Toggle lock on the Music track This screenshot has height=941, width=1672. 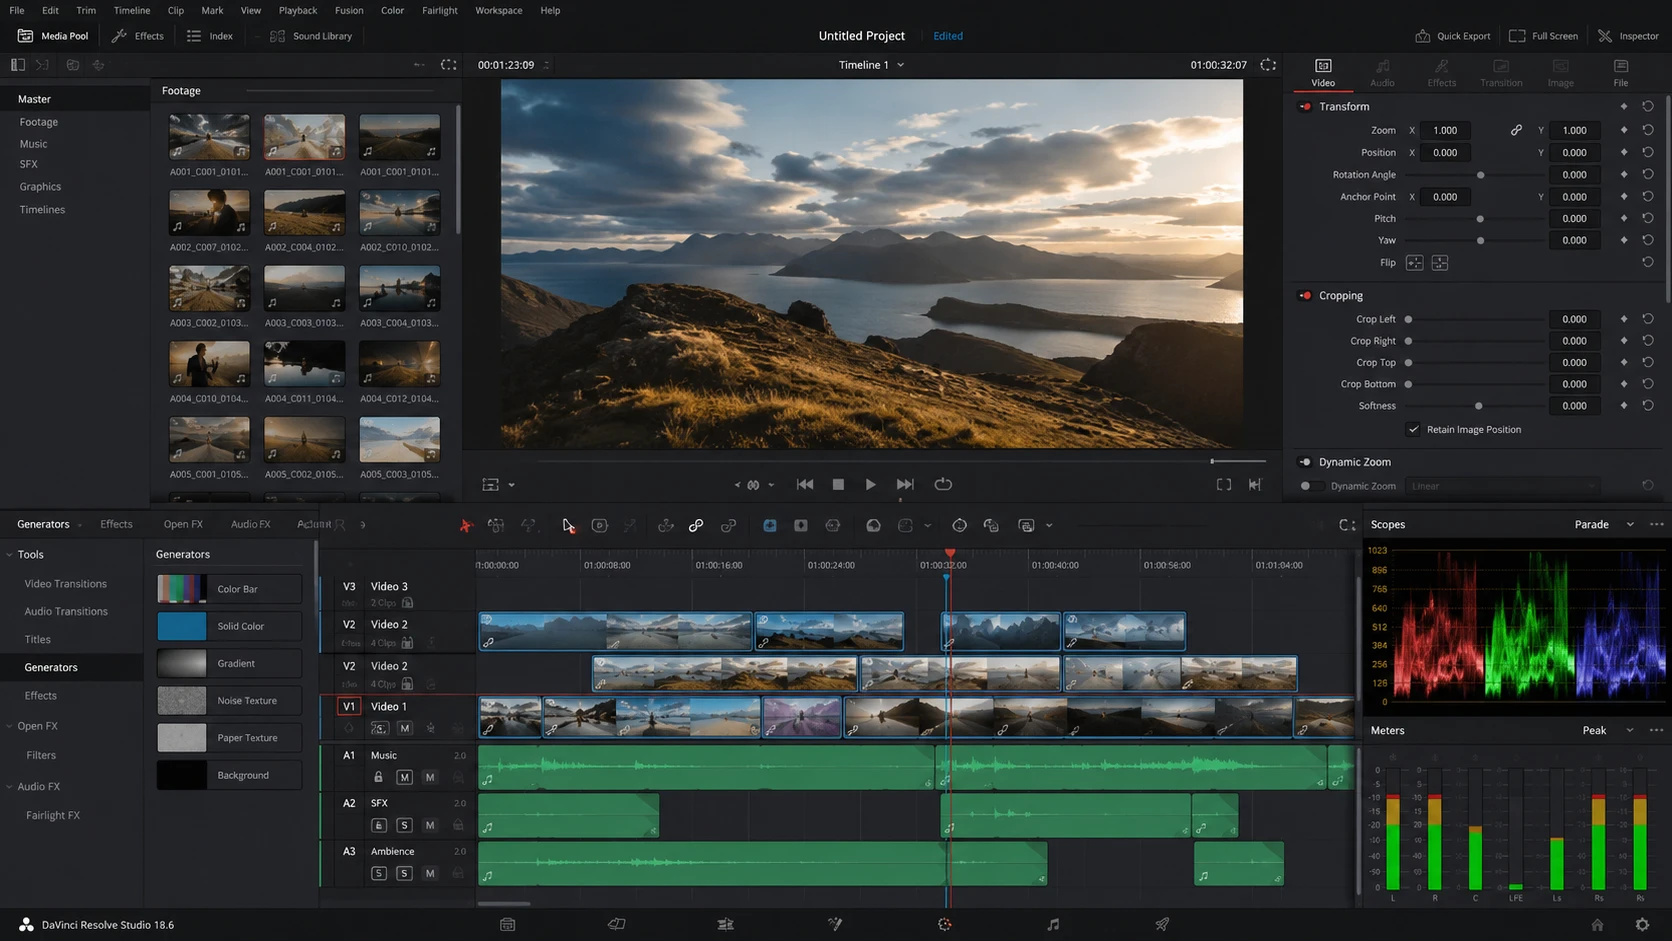(378, 777)
